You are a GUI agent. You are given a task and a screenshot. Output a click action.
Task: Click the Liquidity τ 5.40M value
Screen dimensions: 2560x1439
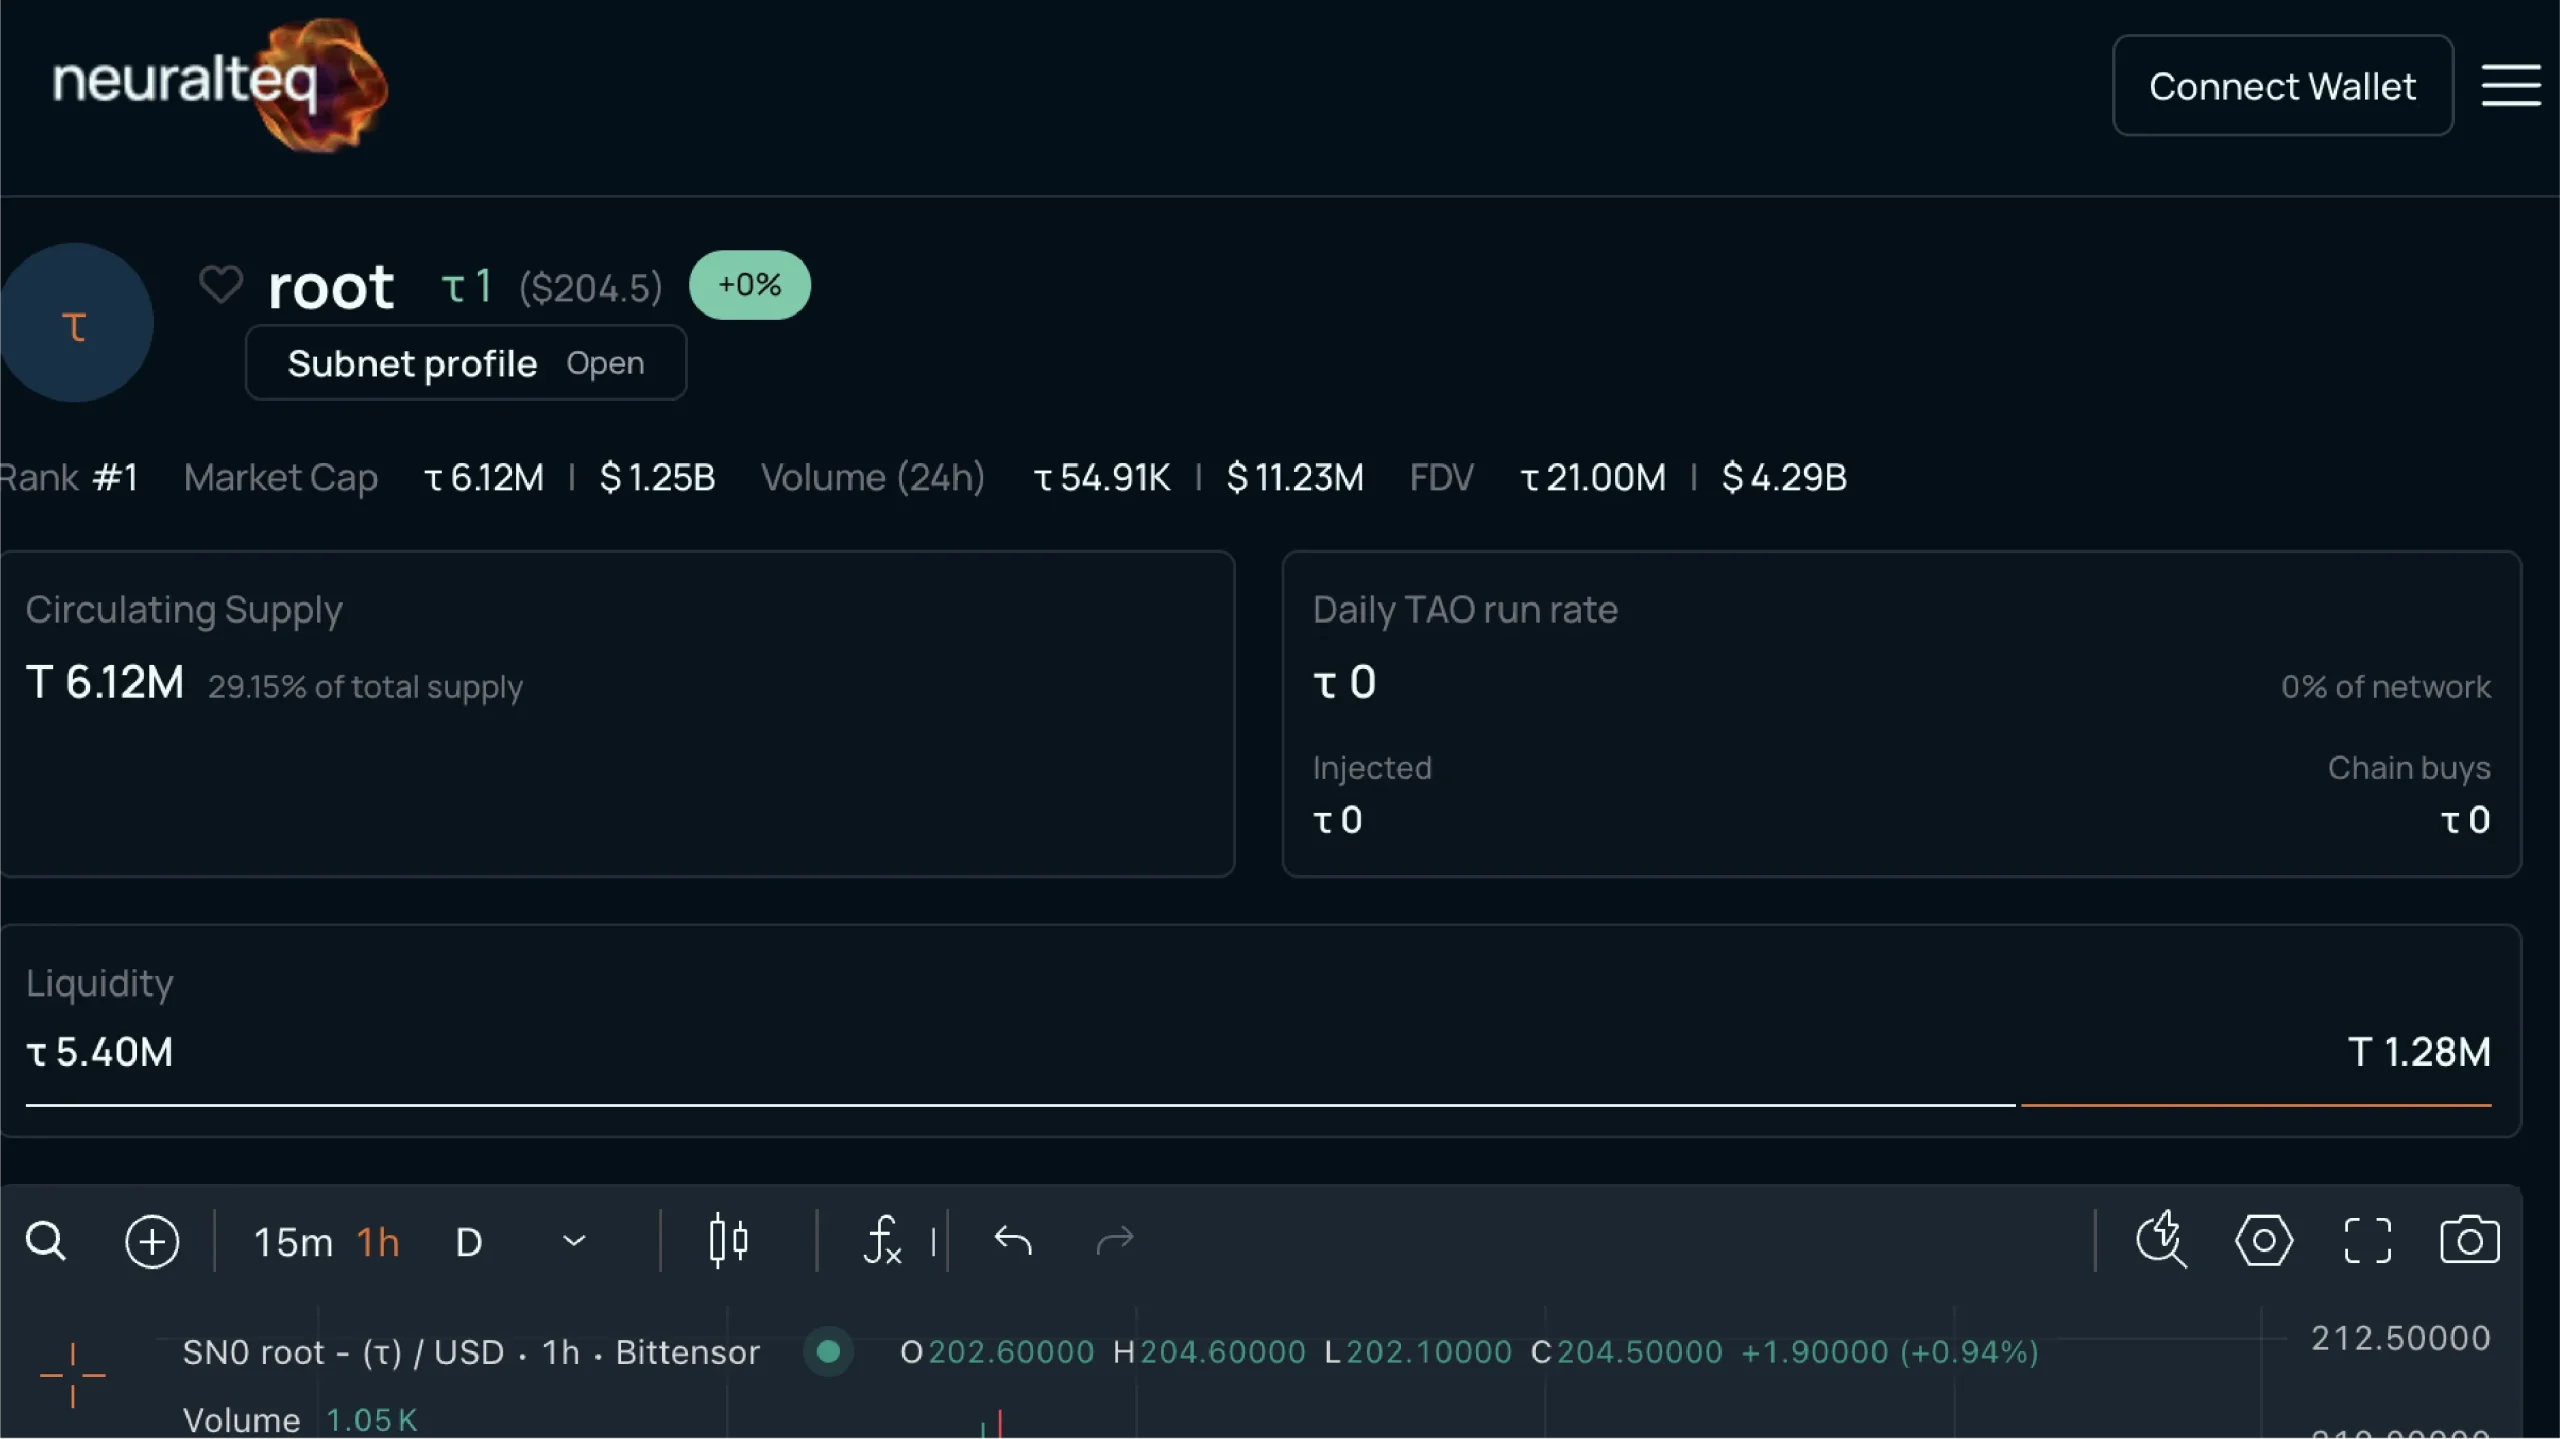click(x=99, y=1052)
